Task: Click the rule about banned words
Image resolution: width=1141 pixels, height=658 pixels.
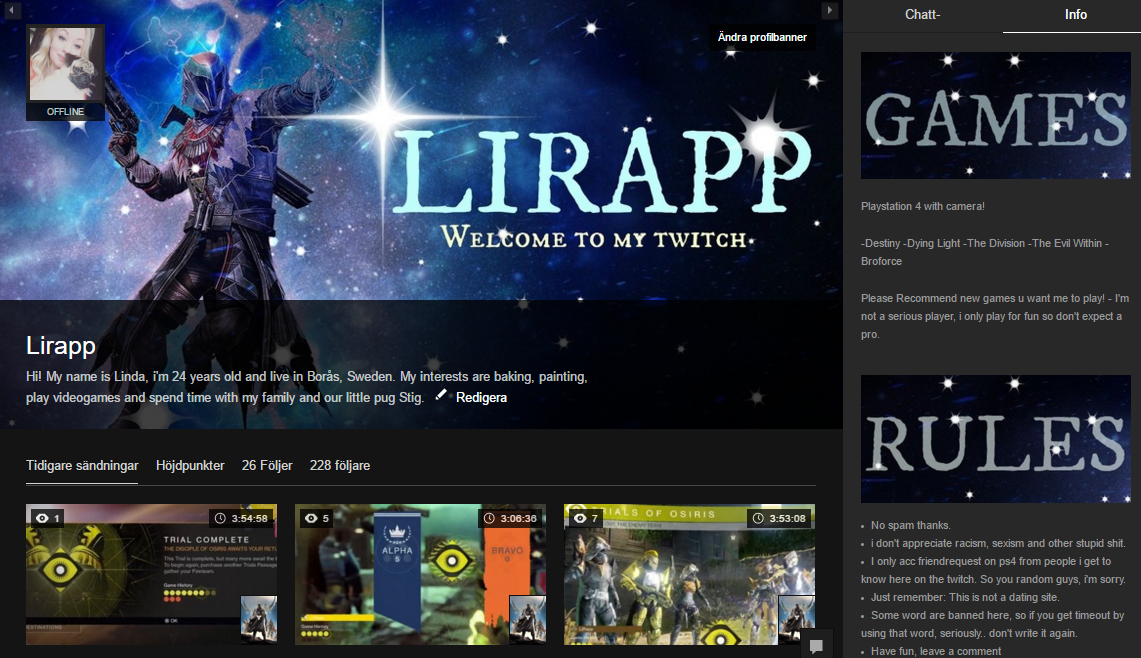Action: click(993, 624)
